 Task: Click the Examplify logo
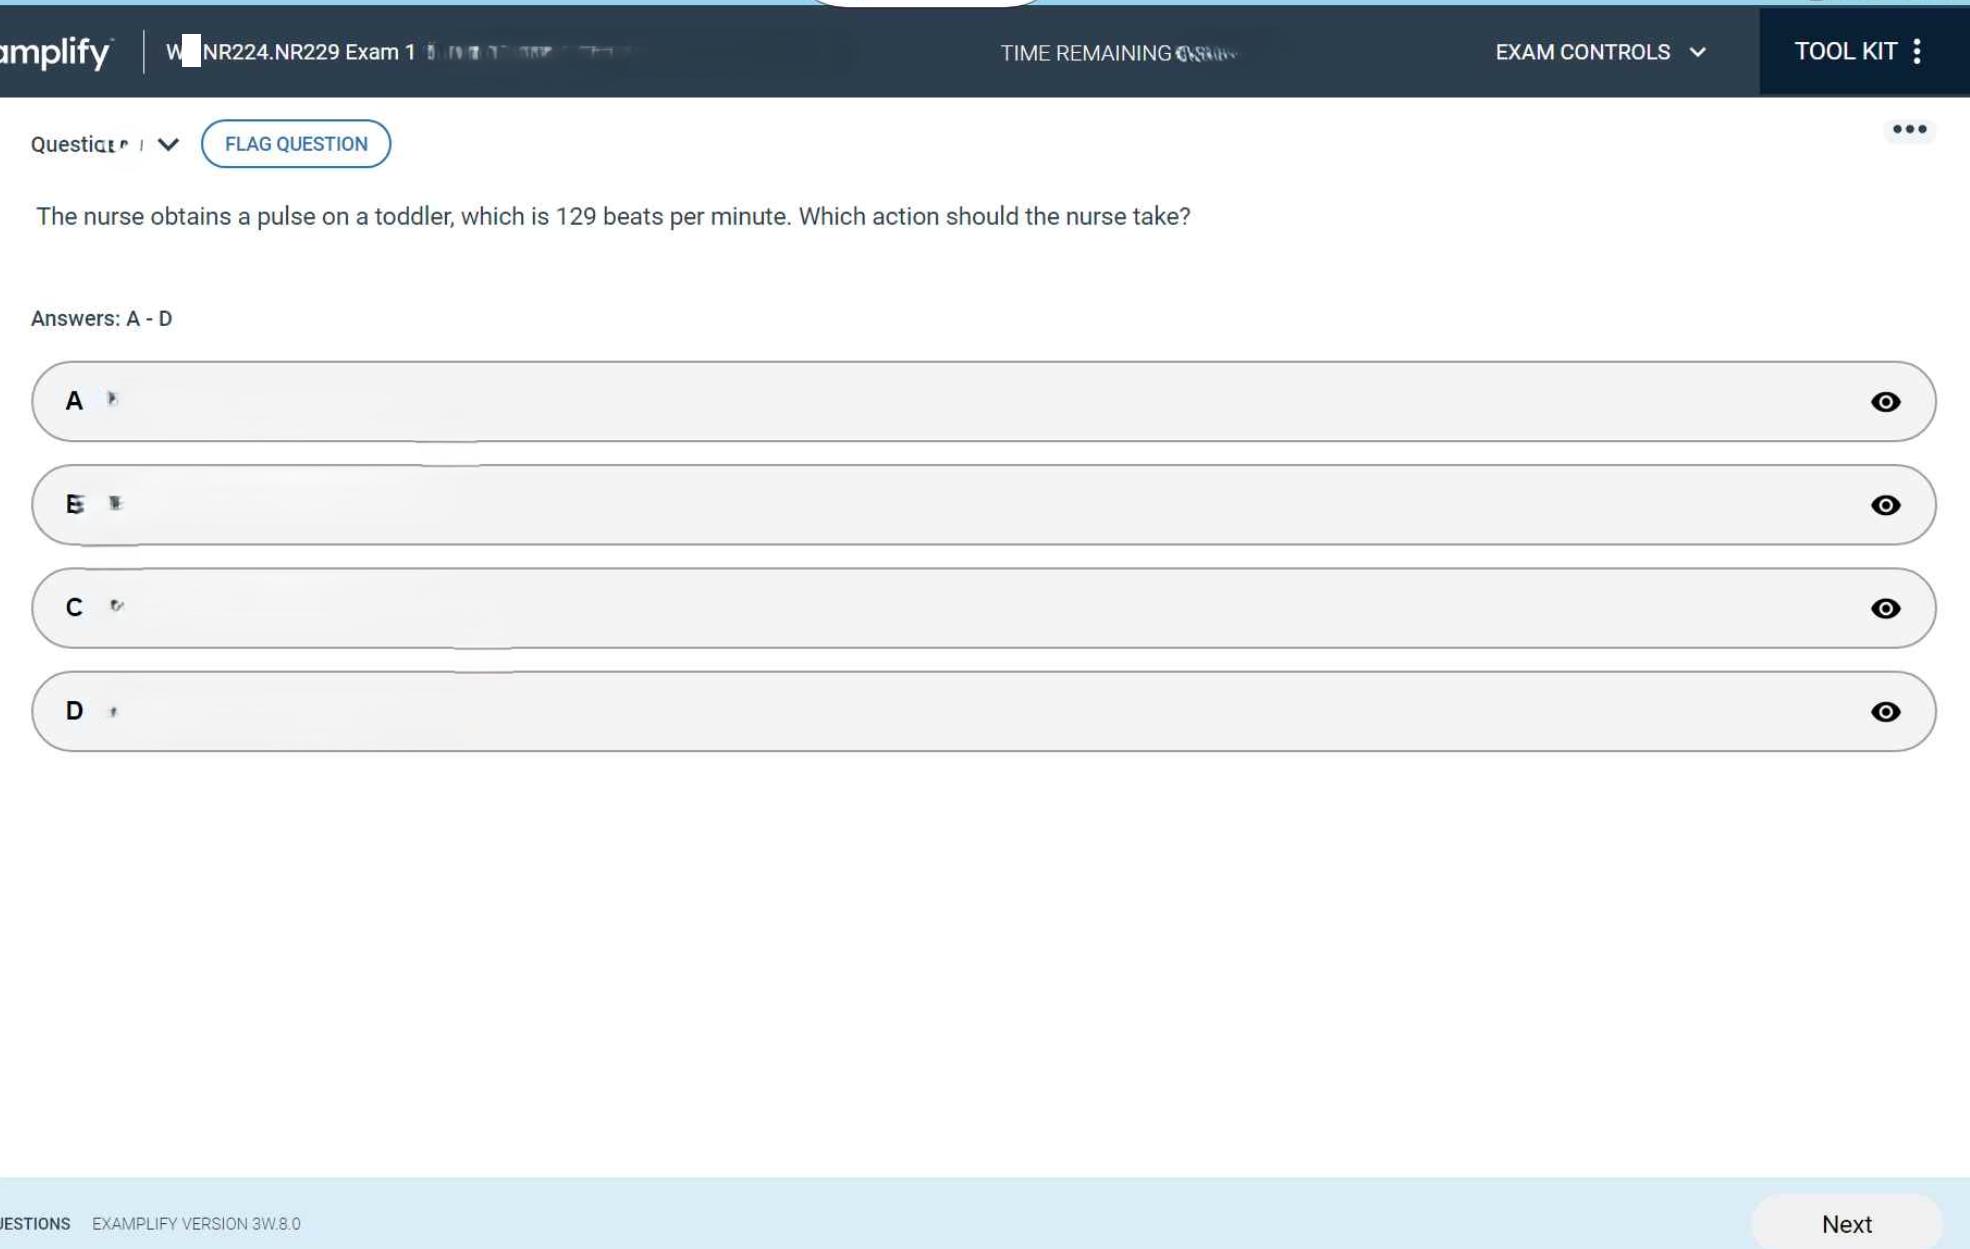(x=55, y=52)
